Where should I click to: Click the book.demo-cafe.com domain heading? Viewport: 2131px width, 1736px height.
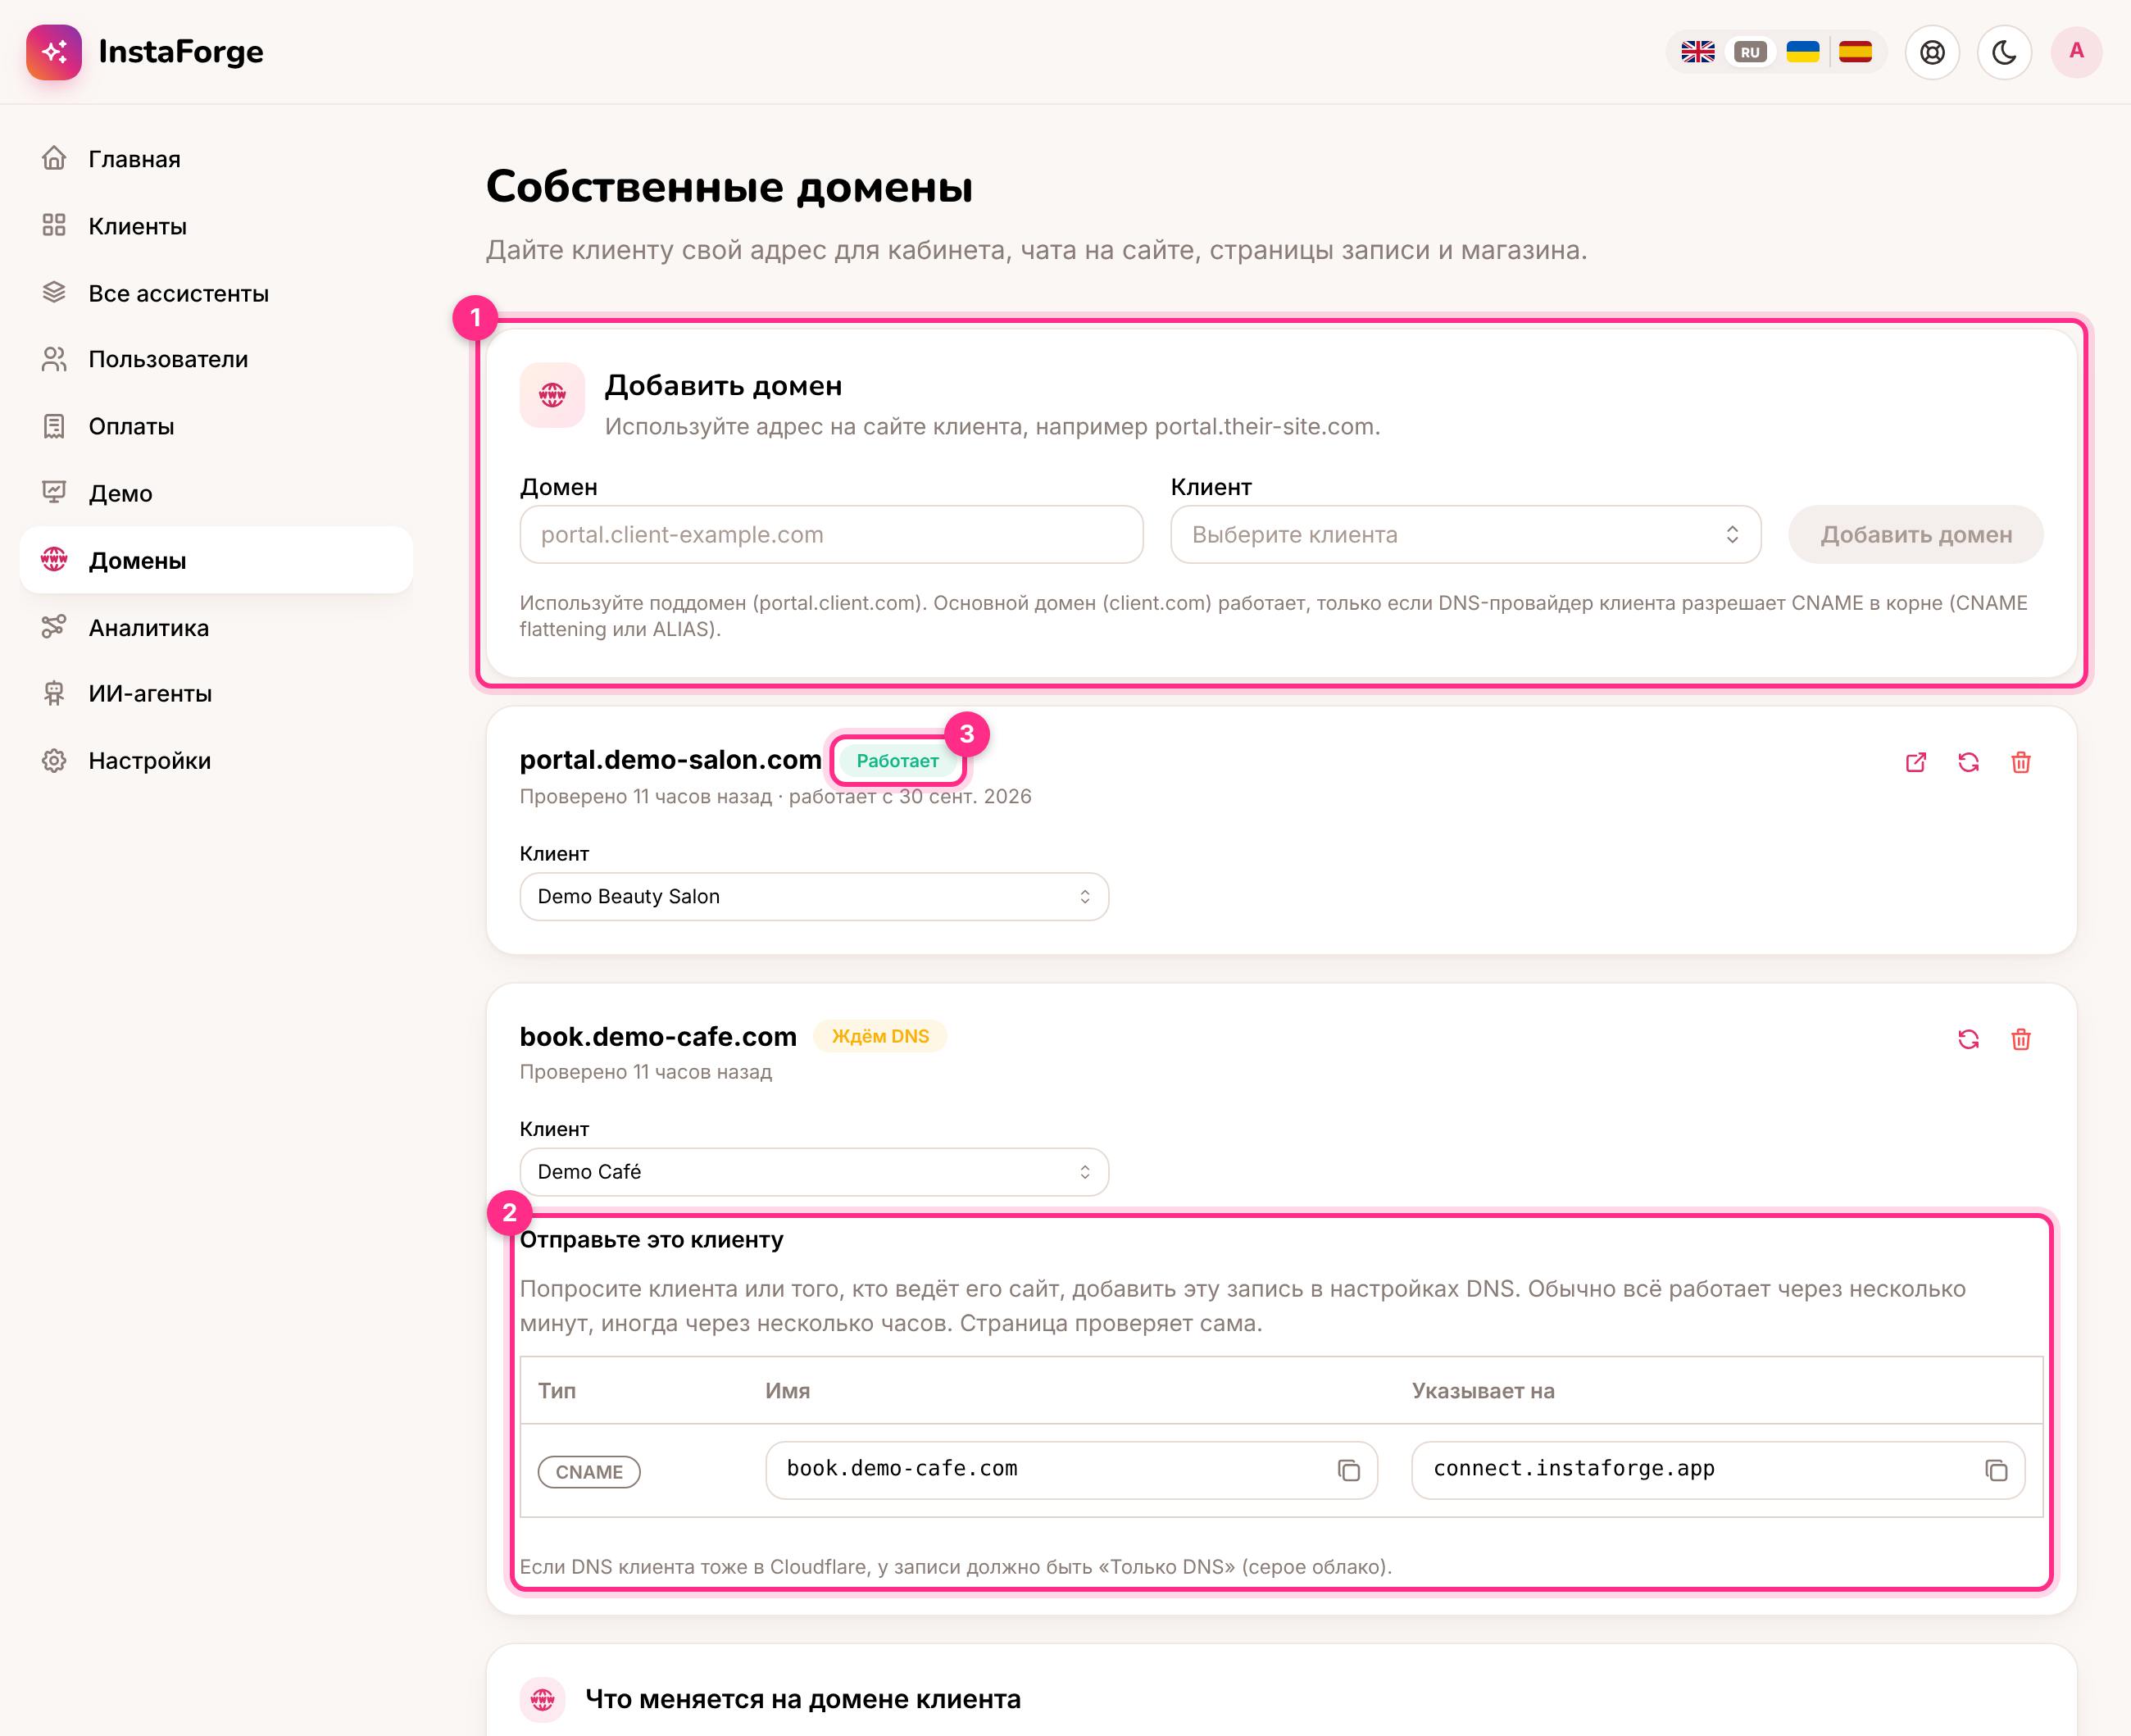point(658,1036)
